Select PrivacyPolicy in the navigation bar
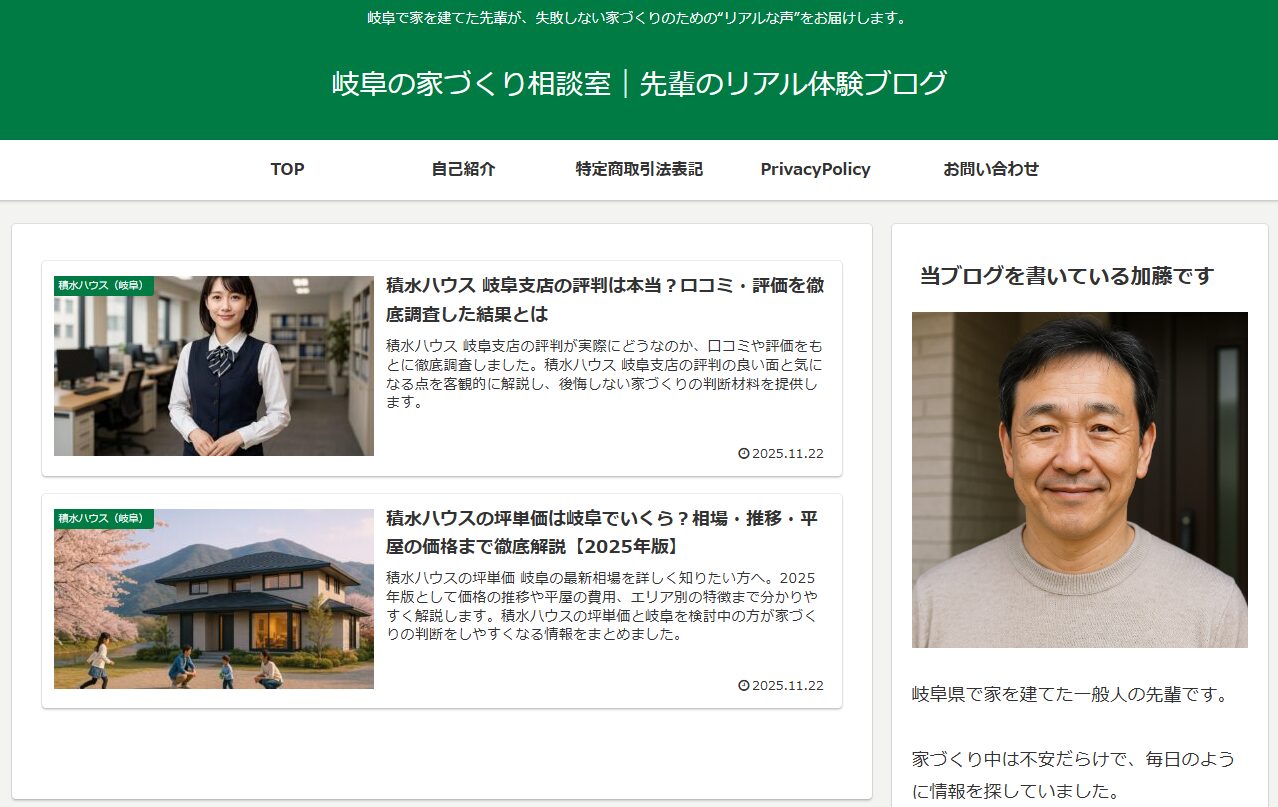 [x=815, y=170]
